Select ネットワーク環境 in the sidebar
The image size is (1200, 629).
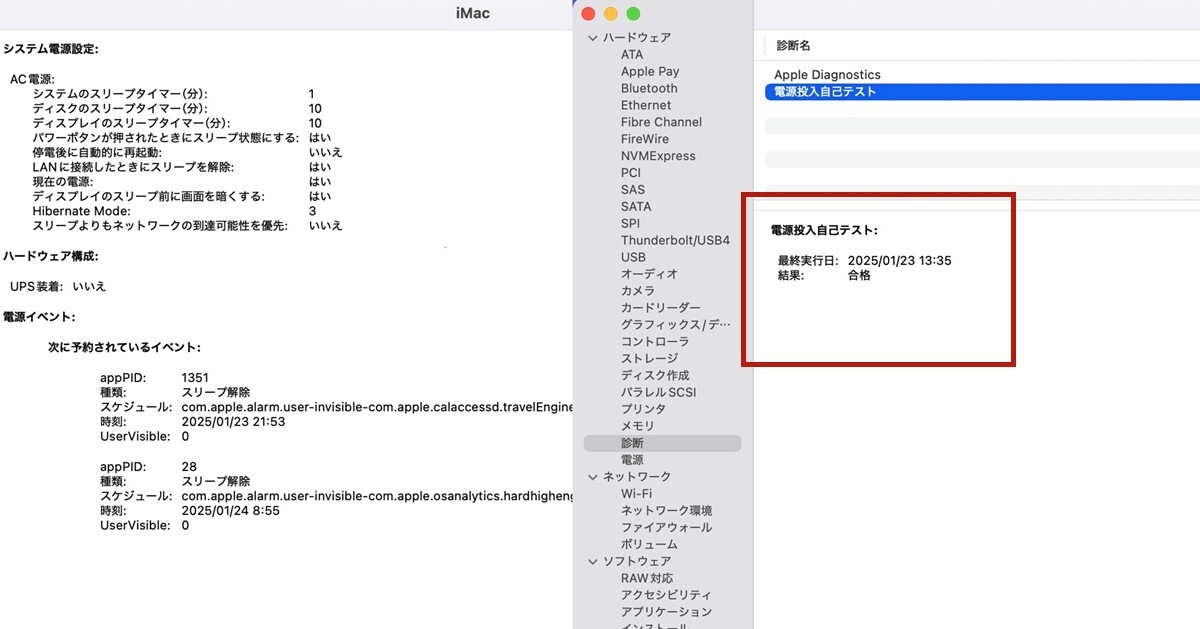click(666, 511)
